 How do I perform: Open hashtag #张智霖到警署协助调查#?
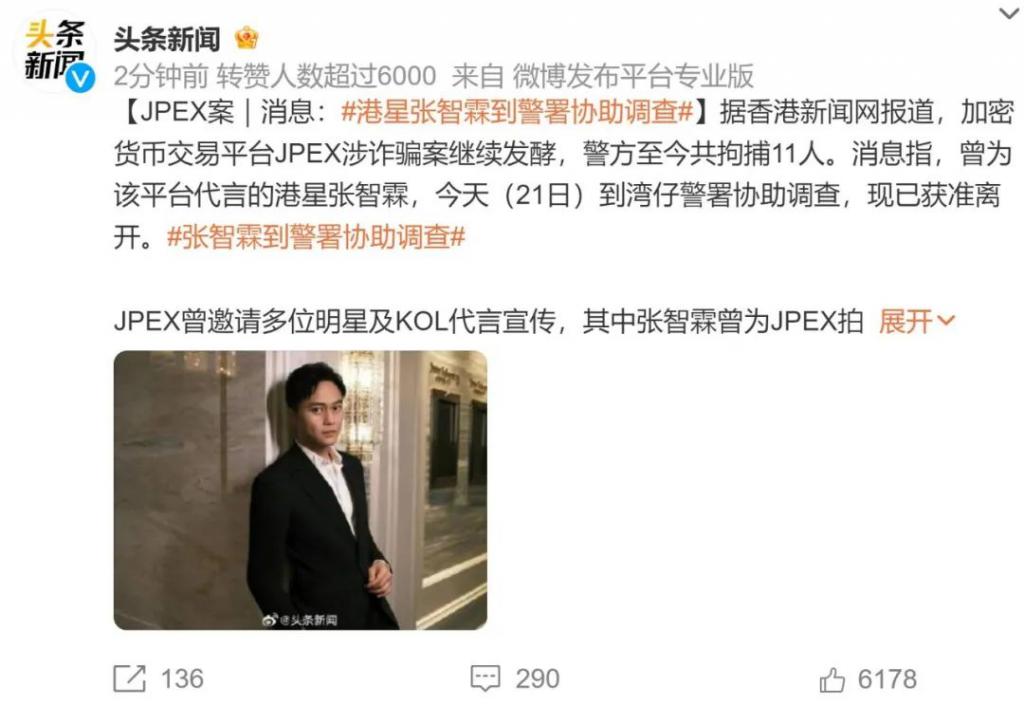pos(315,236)
